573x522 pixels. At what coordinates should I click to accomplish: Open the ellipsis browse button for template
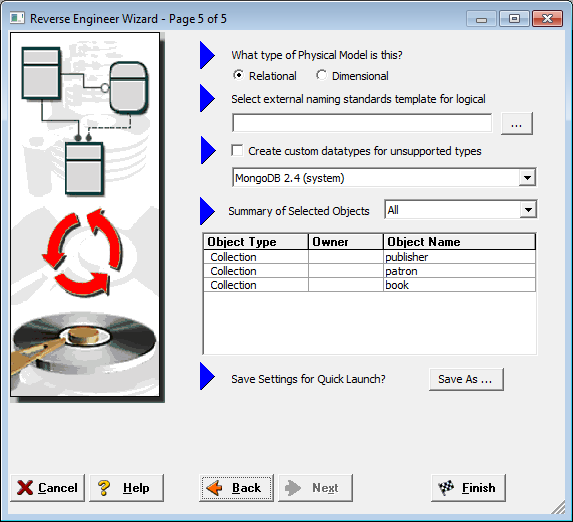click(x=516, y=124)
